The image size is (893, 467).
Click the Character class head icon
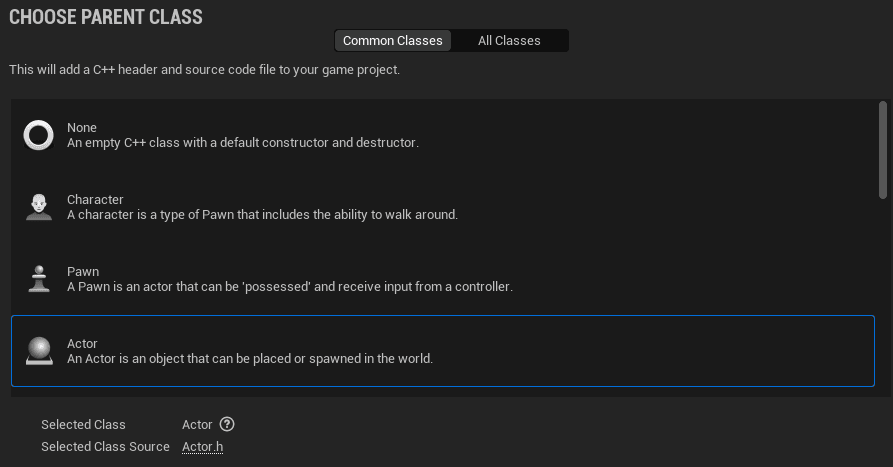(38, 207)
